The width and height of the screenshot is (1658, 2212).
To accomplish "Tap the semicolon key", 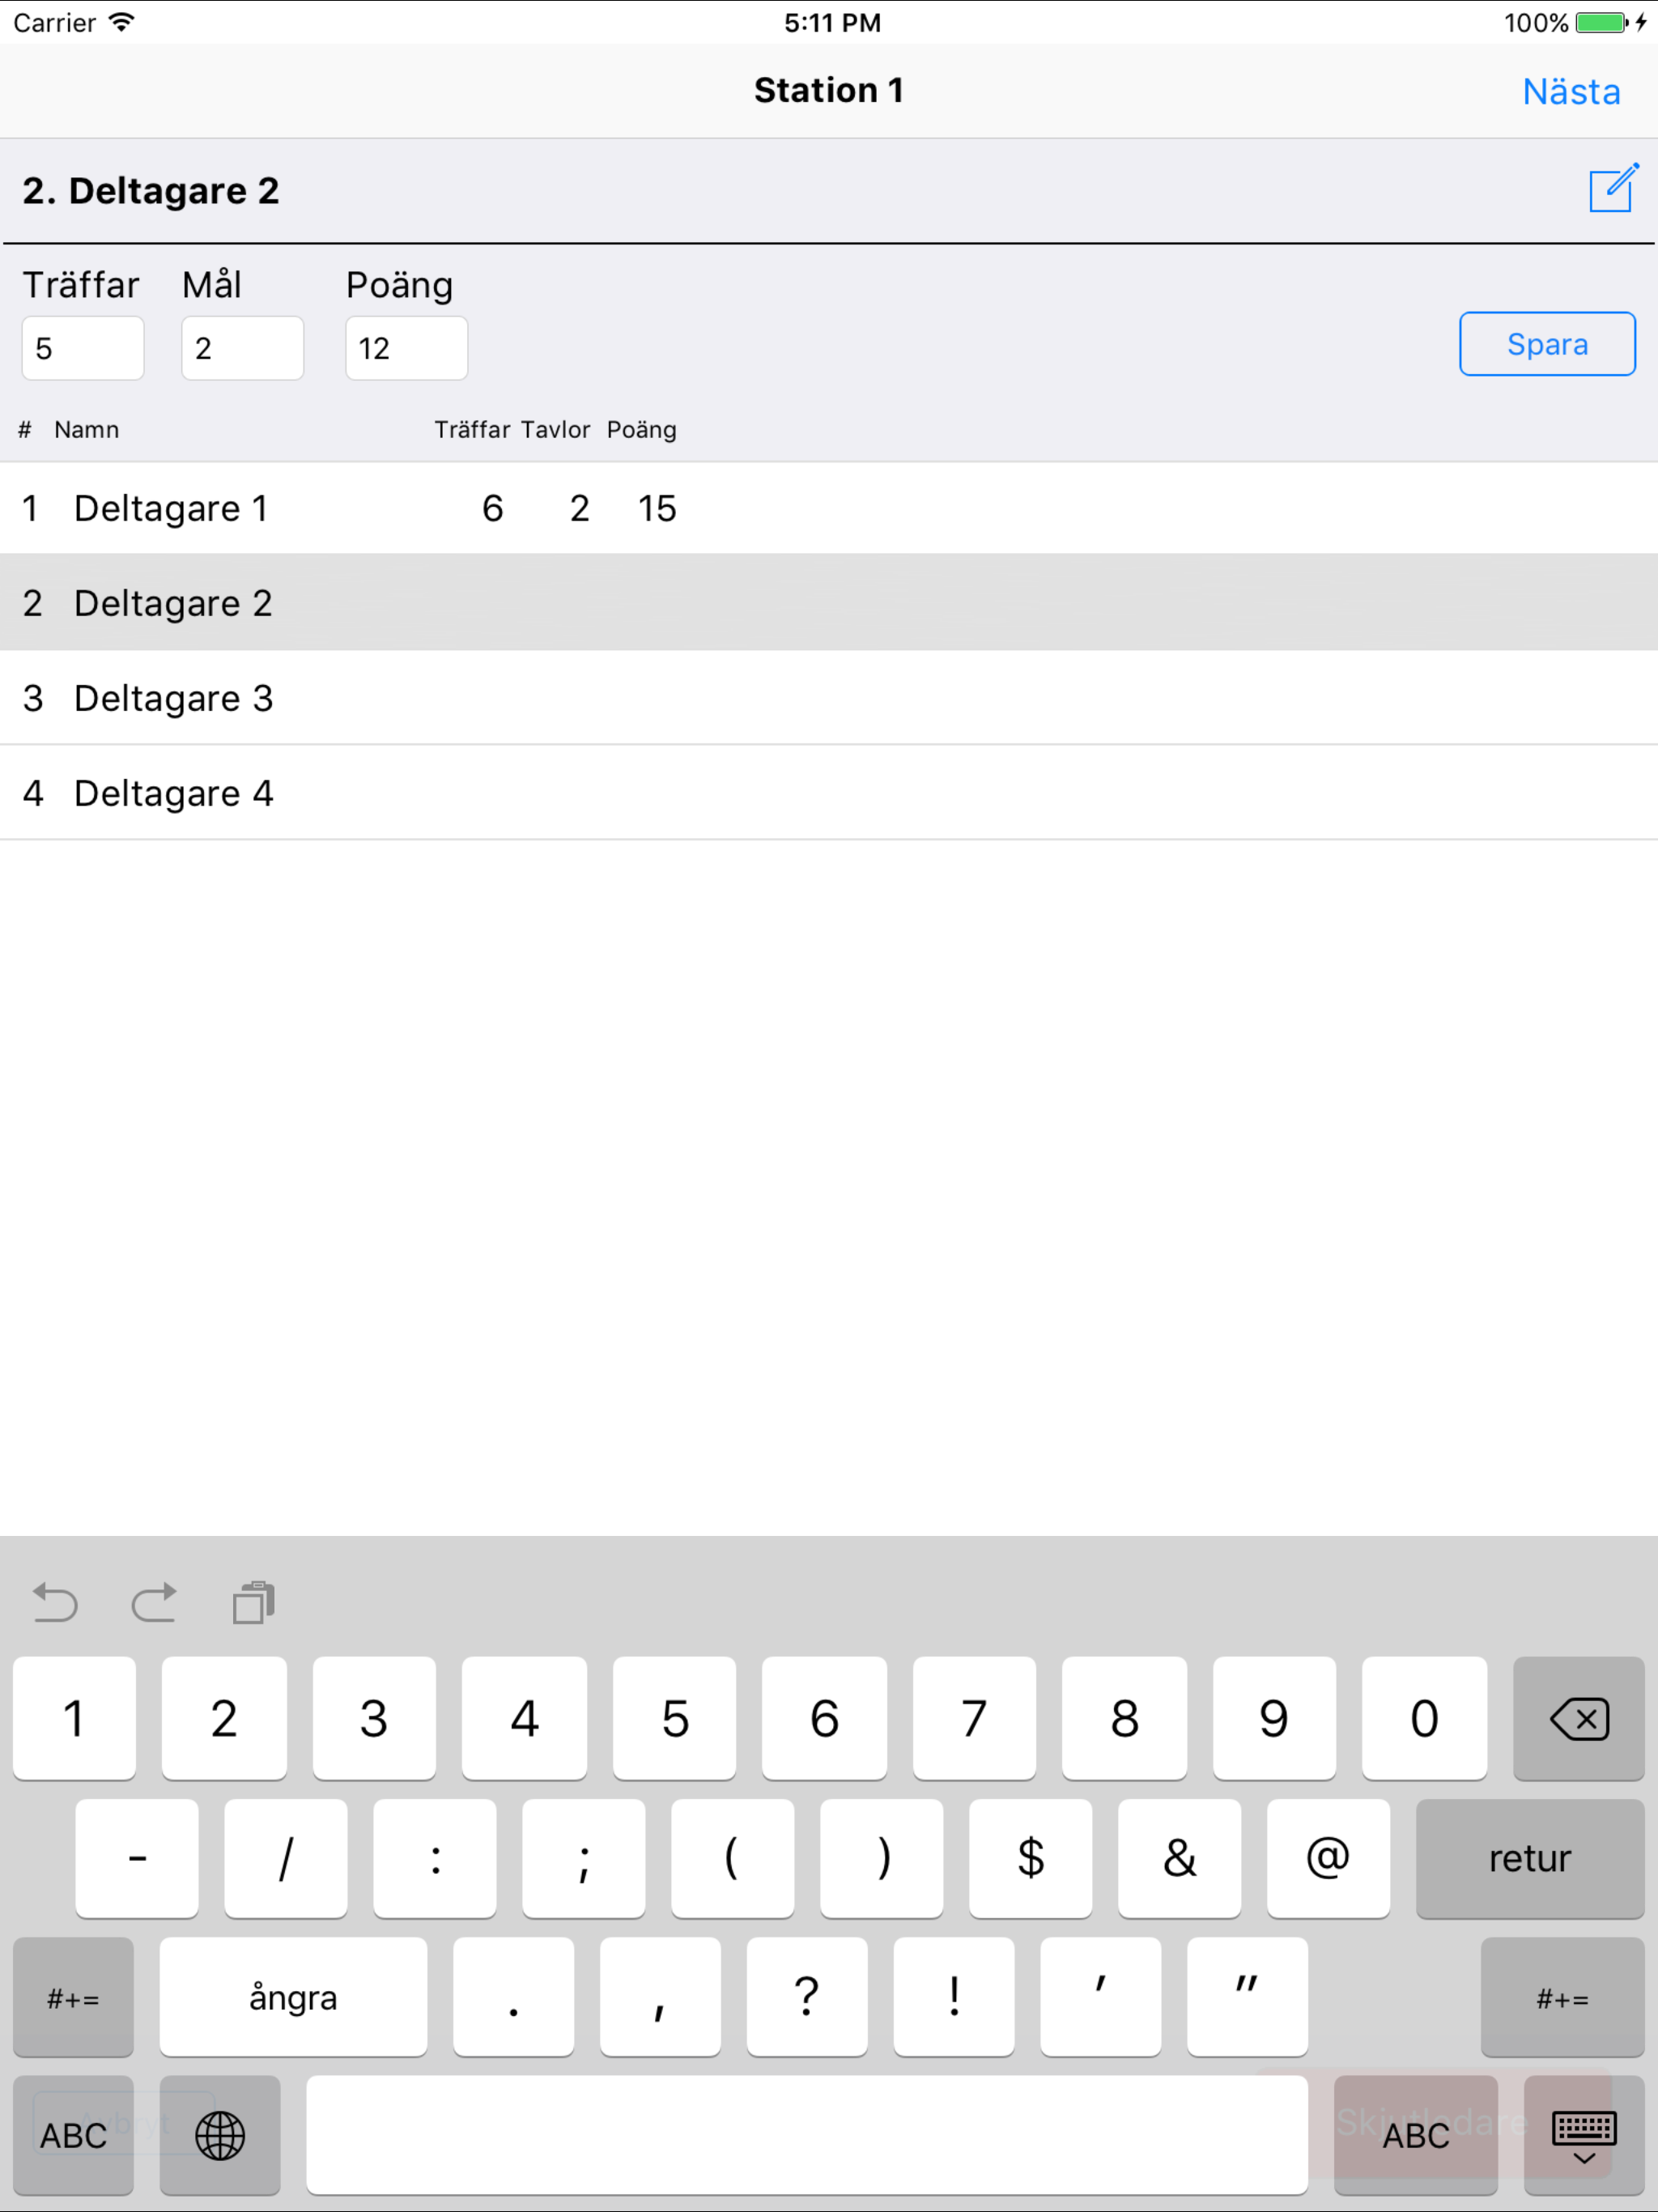I will [584, 1858].
